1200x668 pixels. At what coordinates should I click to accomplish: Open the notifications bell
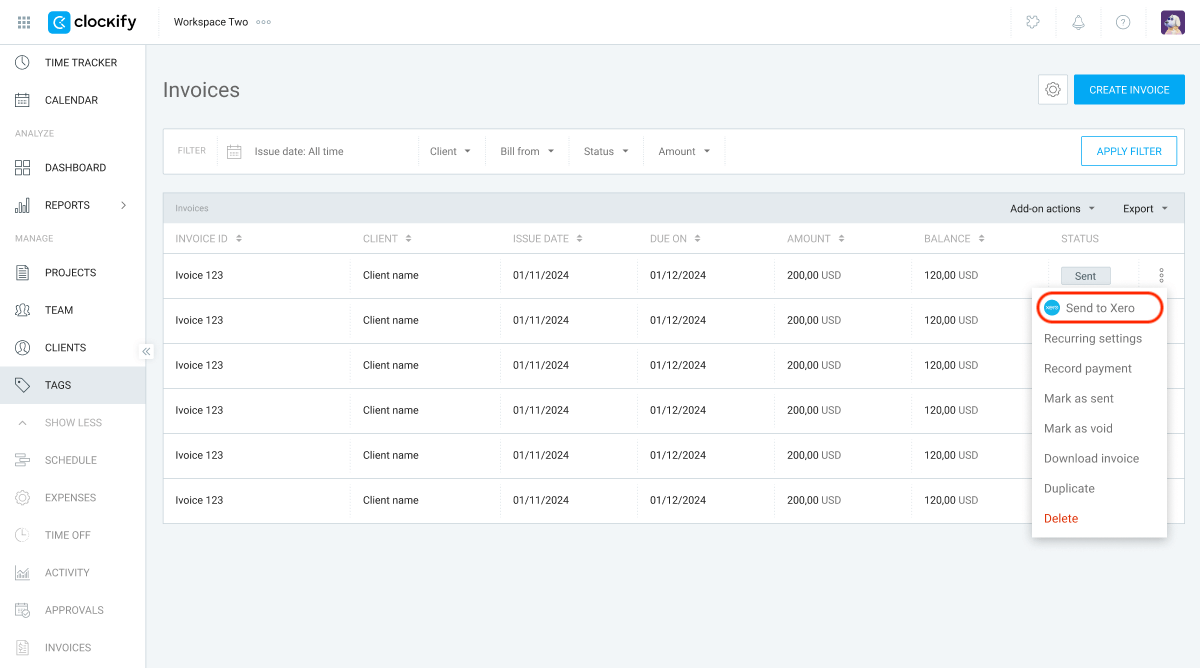coord(1078,21)
